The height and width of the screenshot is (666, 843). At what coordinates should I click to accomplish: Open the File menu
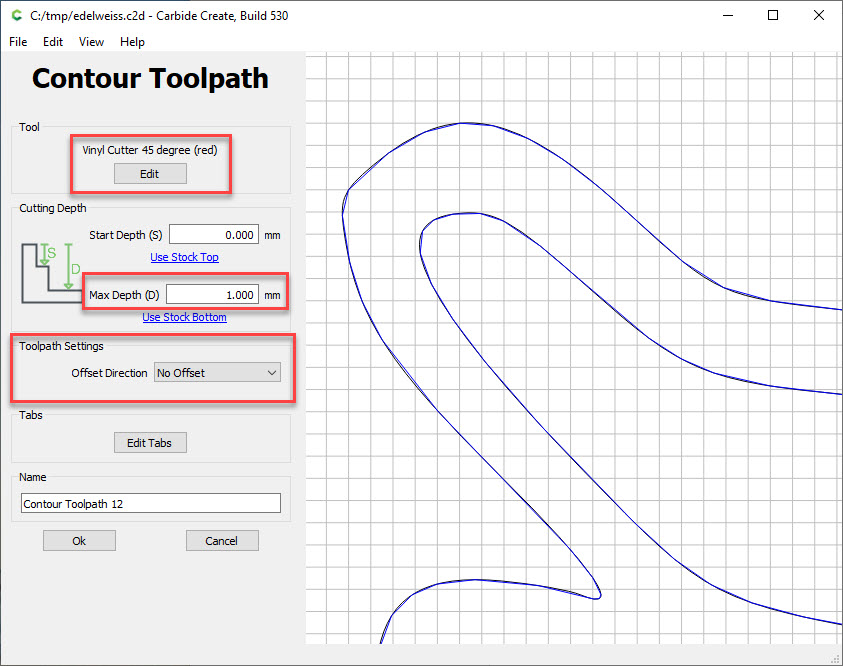19,42
